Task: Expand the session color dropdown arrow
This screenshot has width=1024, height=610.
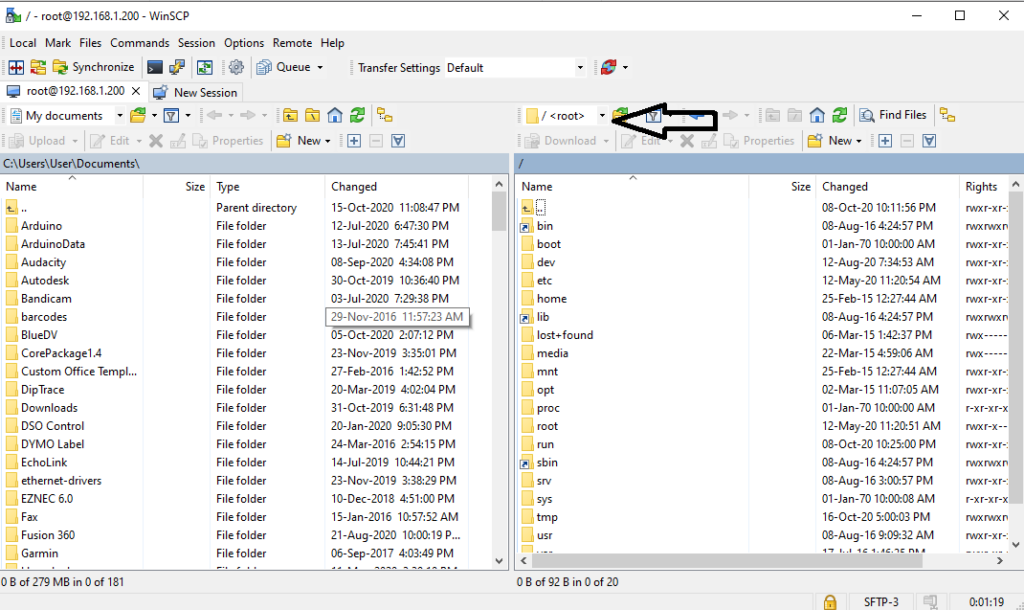Action: pos(625,67)
